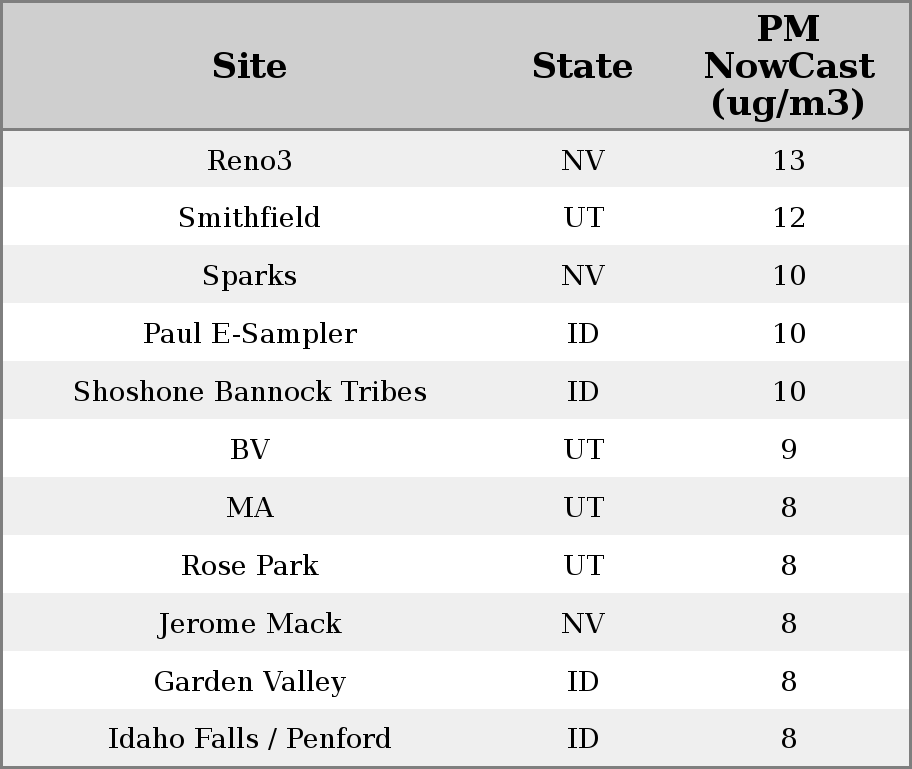
Task: Click the PM value 9 for BV
Action: pos(788,450)
